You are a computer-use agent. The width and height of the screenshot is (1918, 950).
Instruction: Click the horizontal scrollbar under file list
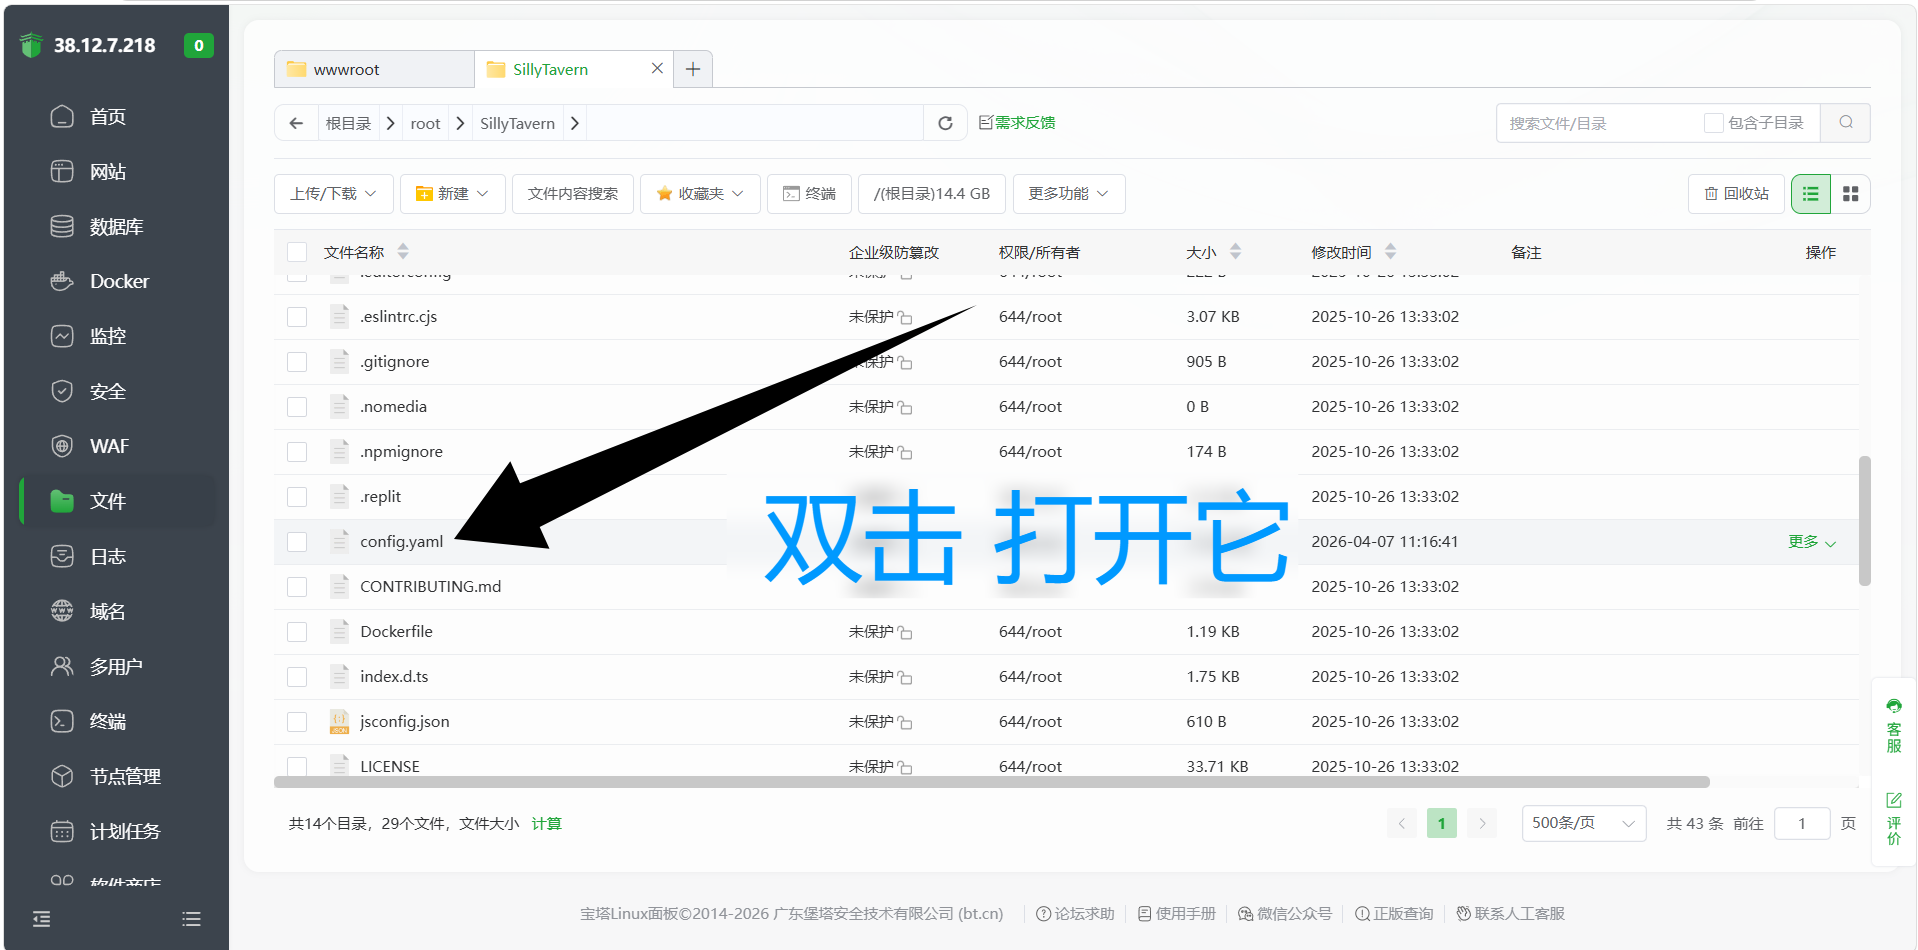pyautogui.click(x=990, y=782)
